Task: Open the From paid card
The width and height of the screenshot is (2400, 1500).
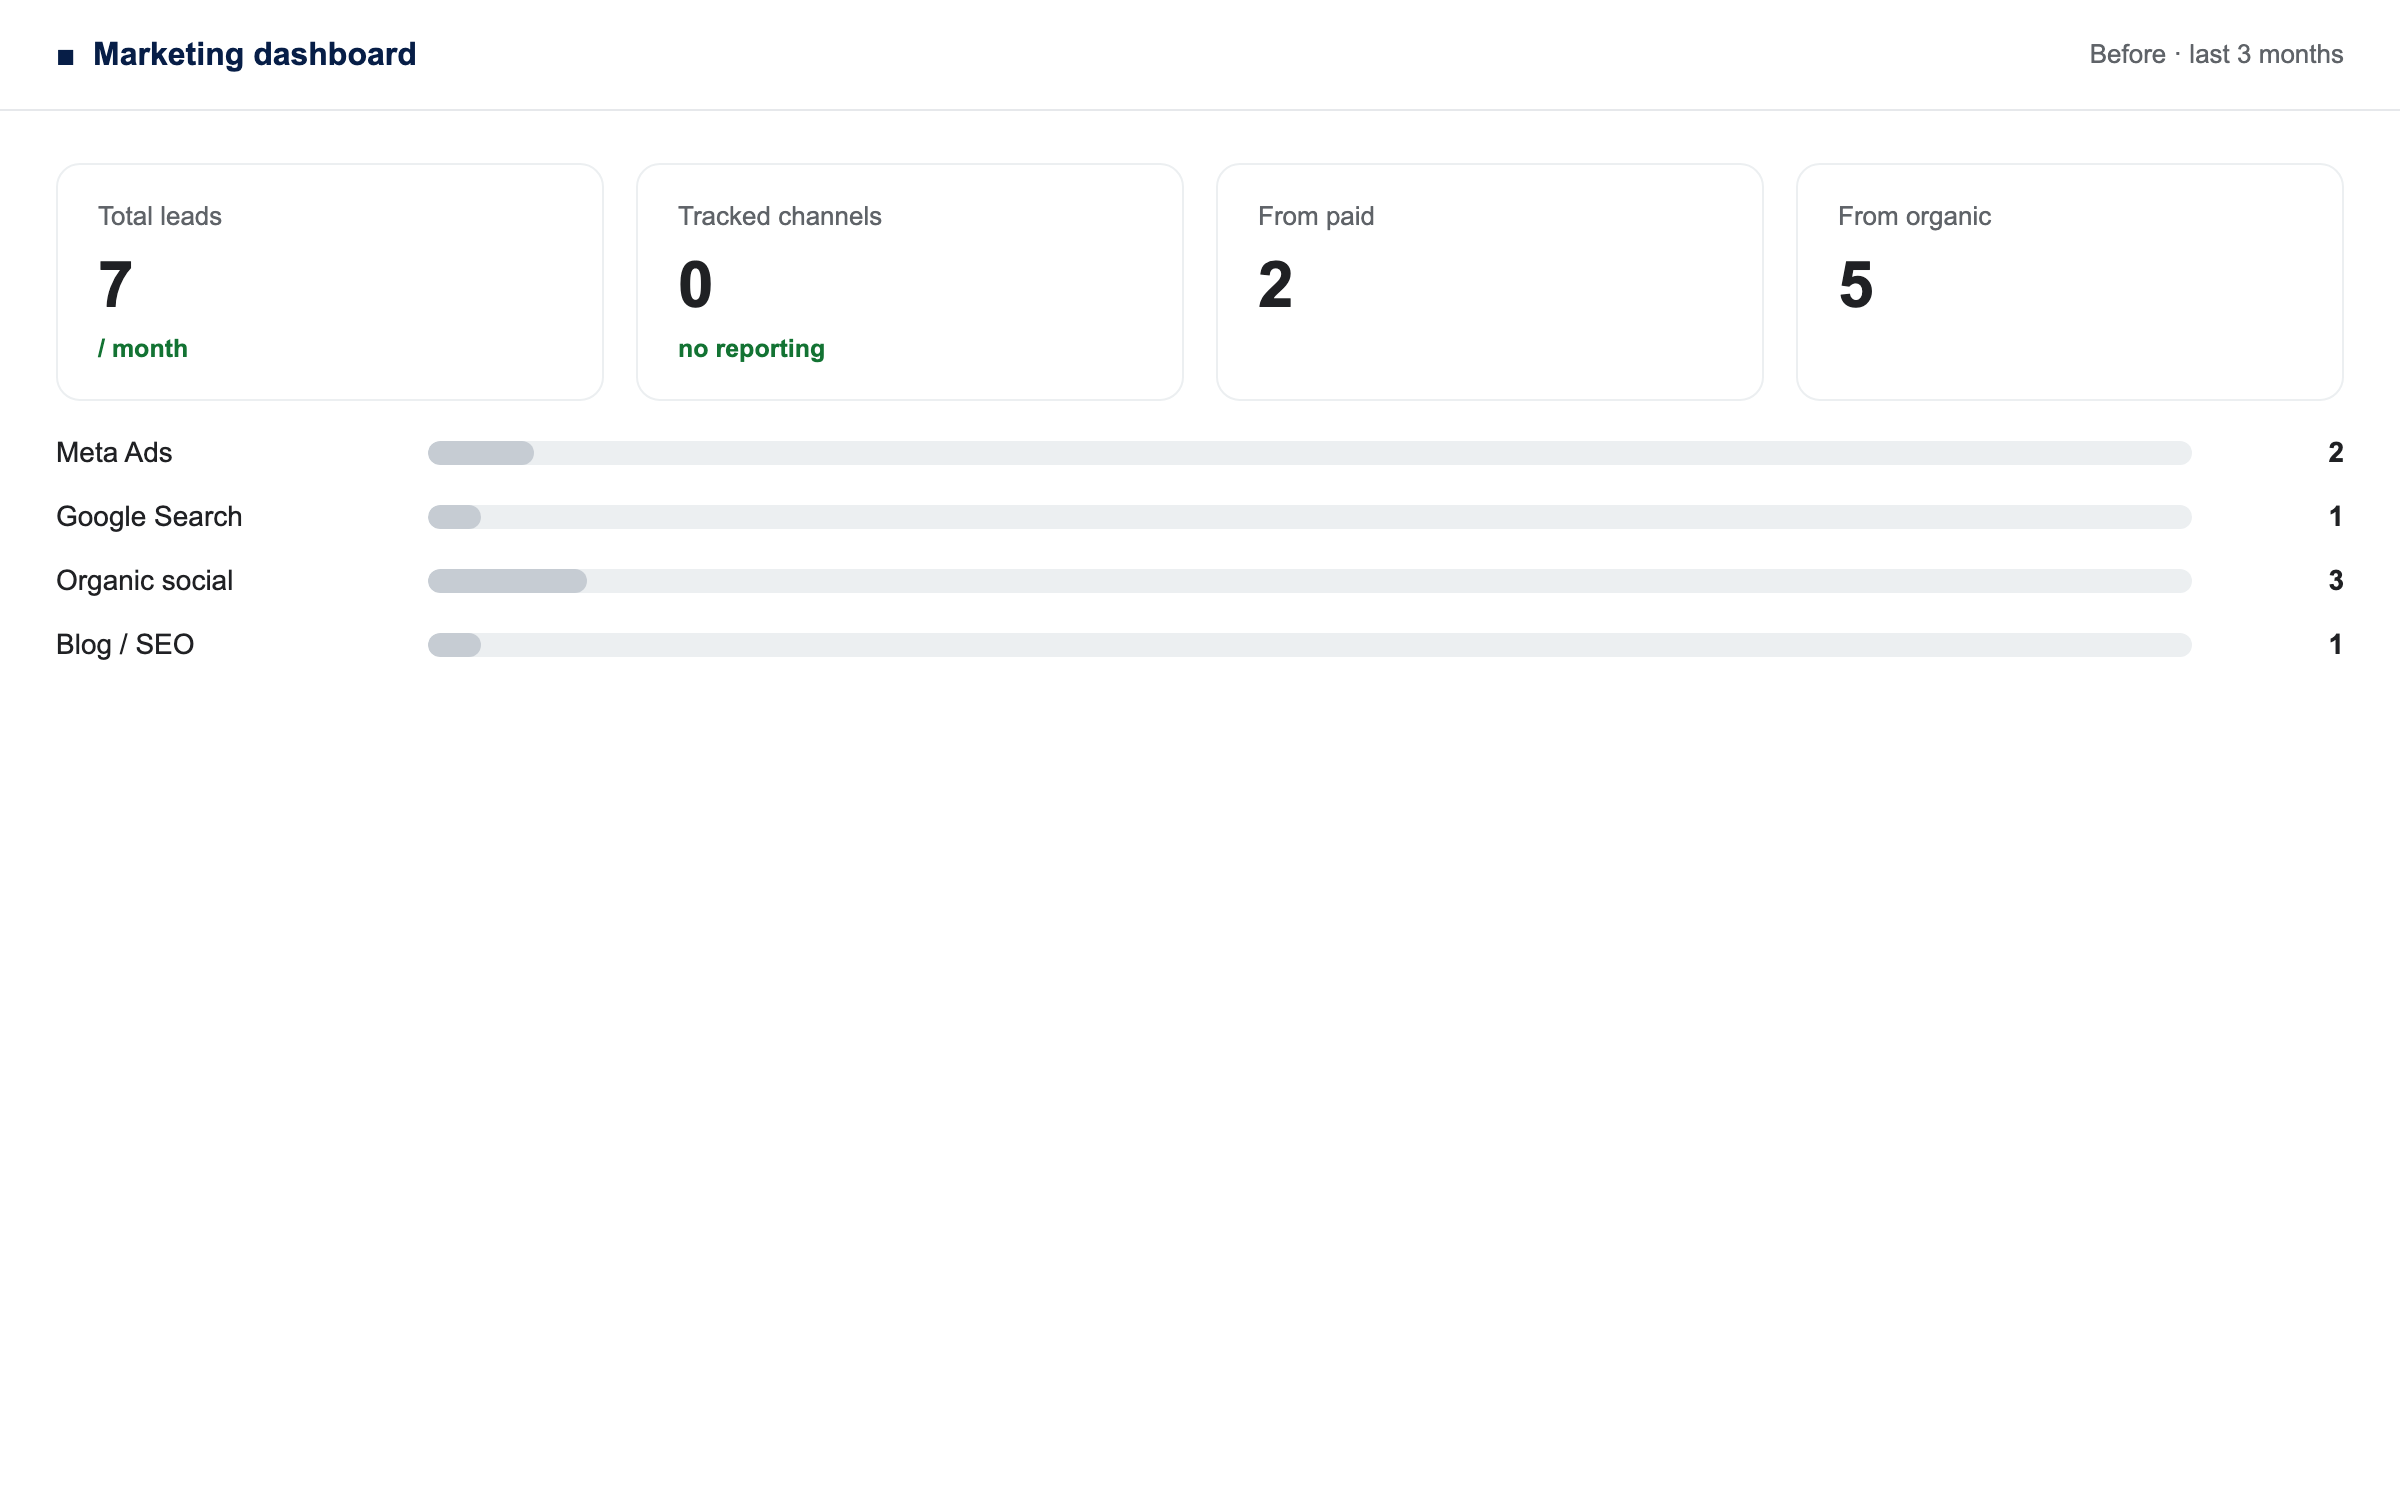Action: [x=1490, y=282]
